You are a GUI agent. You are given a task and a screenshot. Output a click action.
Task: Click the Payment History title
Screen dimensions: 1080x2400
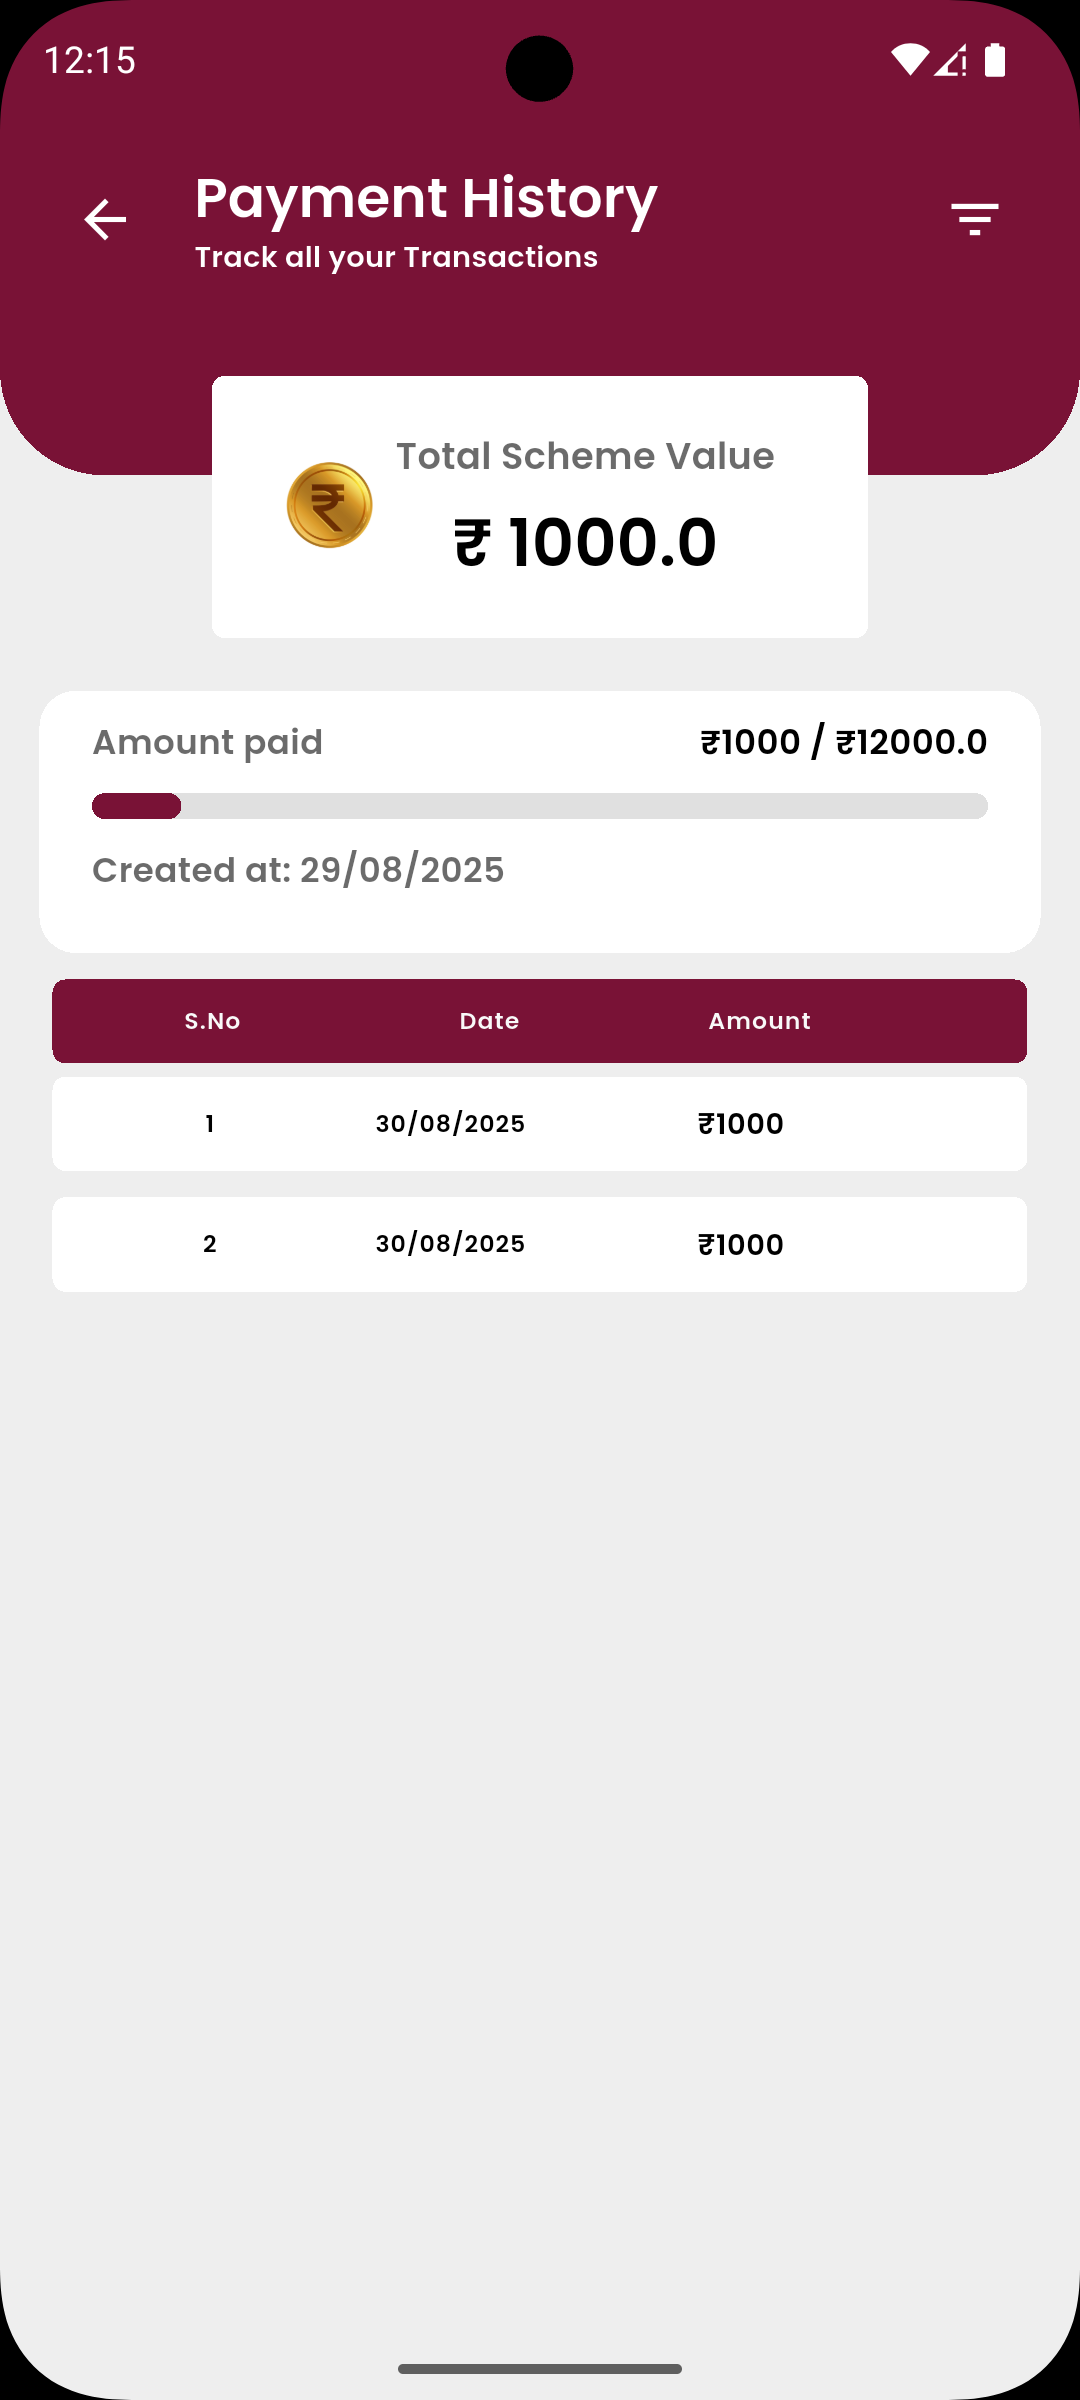point(426,198)
